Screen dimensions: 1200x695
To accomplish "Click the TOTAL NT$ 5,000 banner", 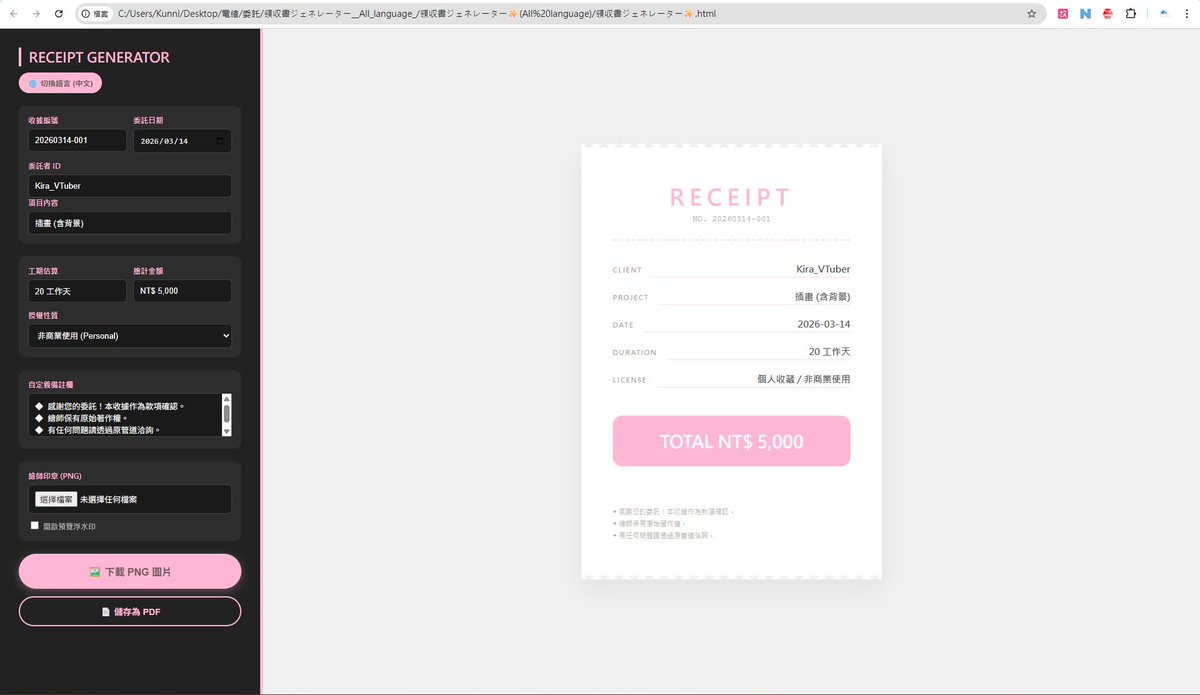I will (731, 441).
